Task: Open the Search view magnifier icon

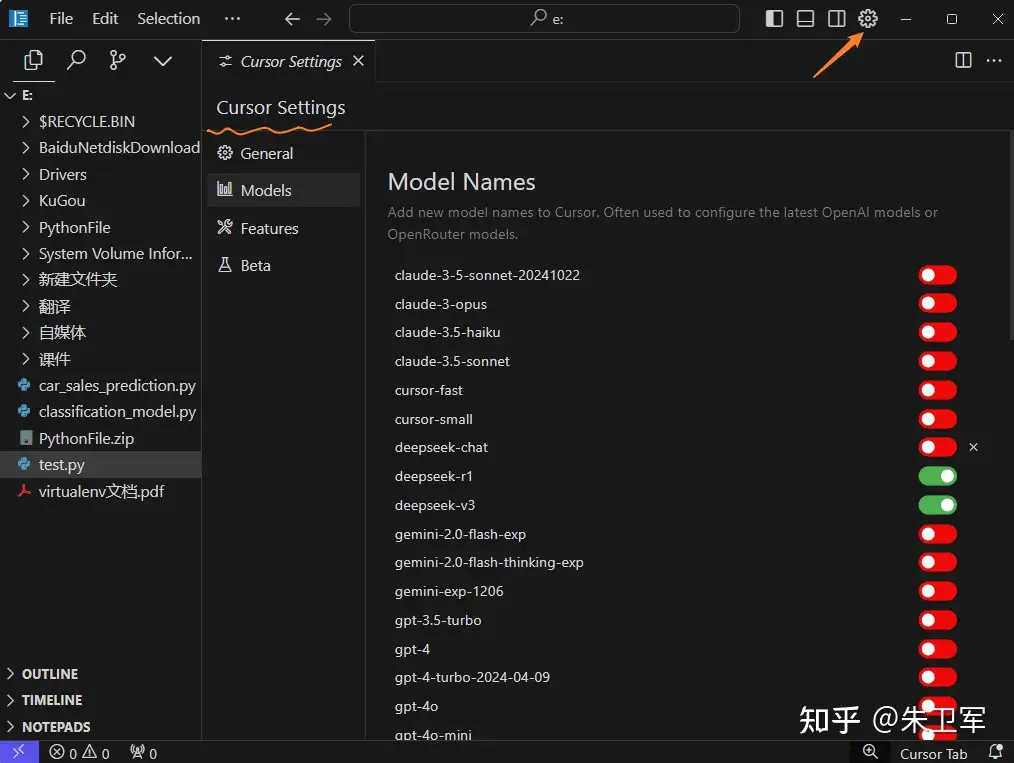Action: 76,61
